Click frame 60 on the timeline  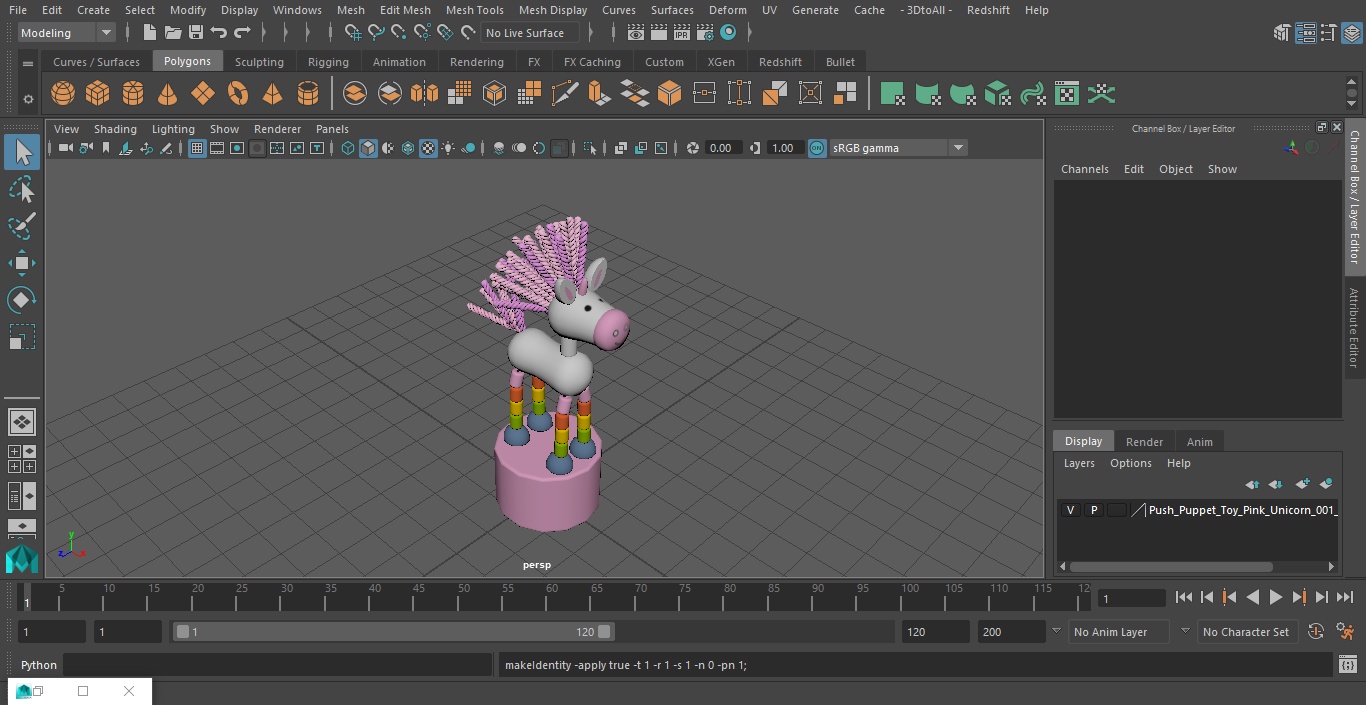pyautogui.click(x=552, y=597)
